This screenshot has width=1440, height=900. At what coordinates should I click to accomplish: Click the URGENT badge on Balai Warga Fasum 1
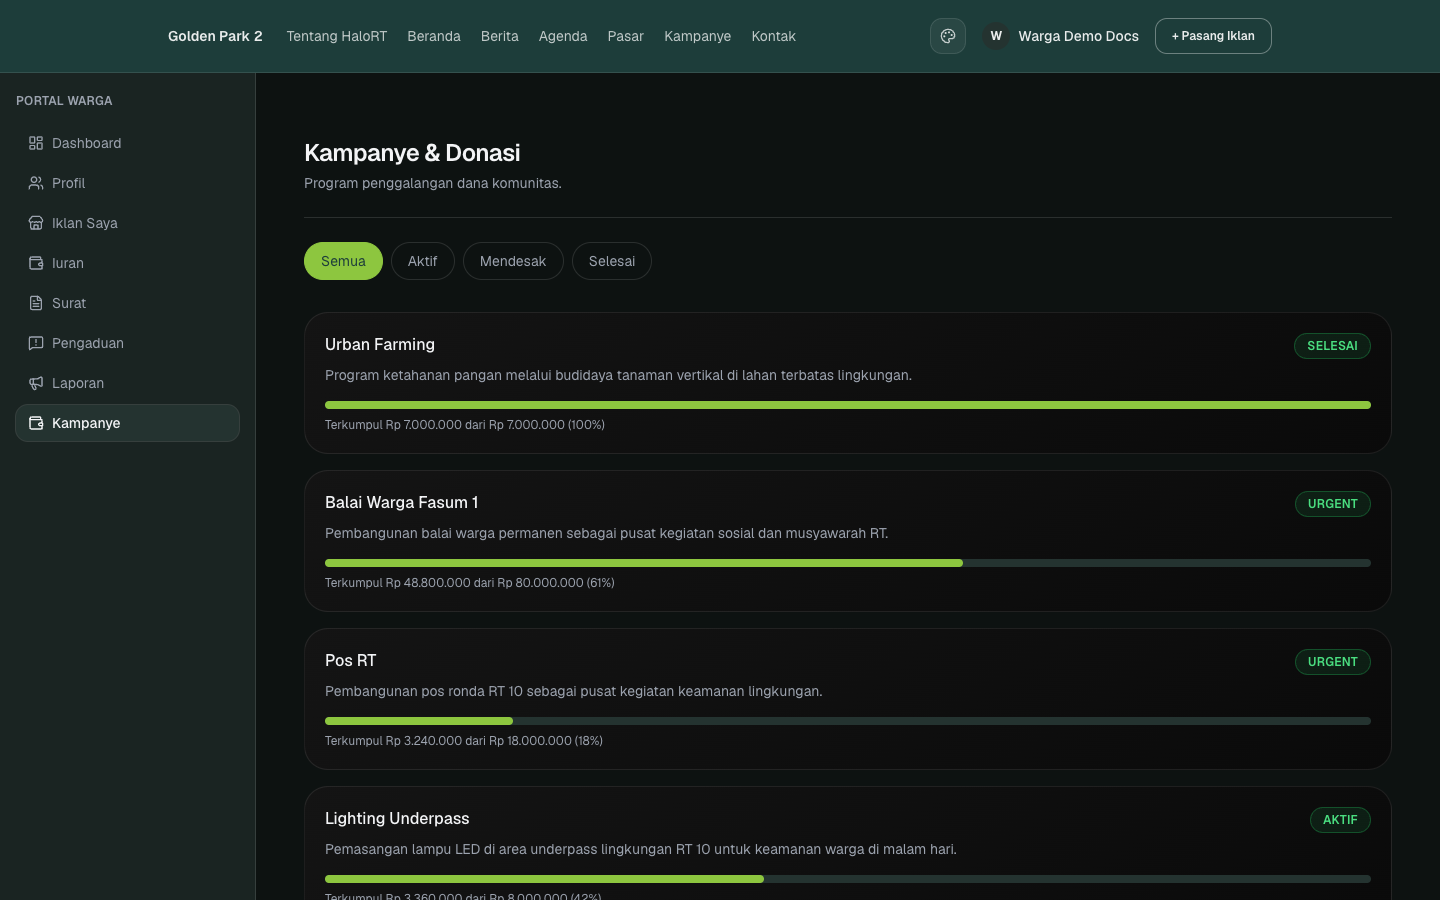pyautogui.click(x=1333, y=504)
